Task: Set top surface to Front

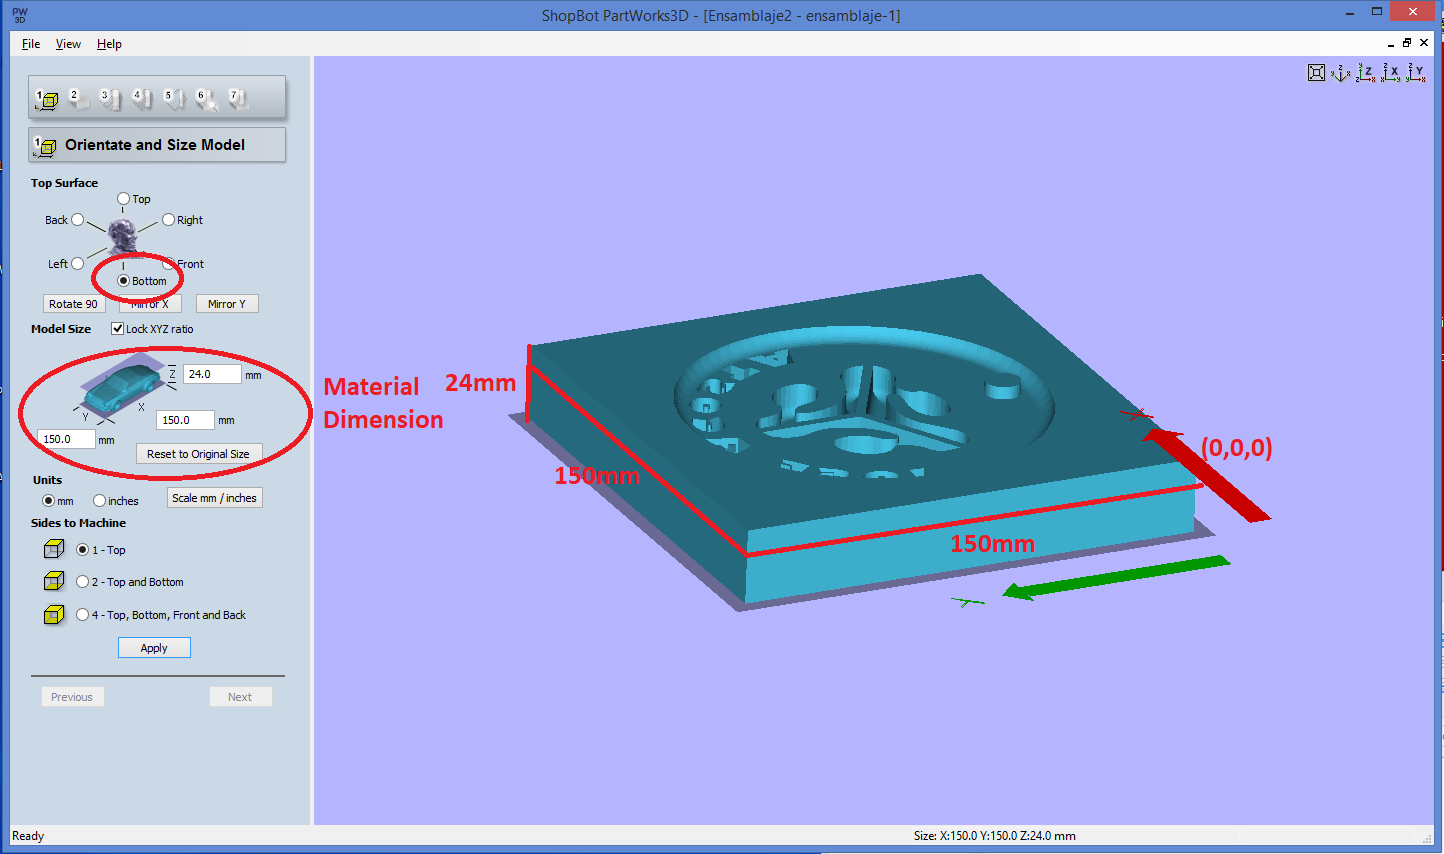Action: (x=168, y=264)
